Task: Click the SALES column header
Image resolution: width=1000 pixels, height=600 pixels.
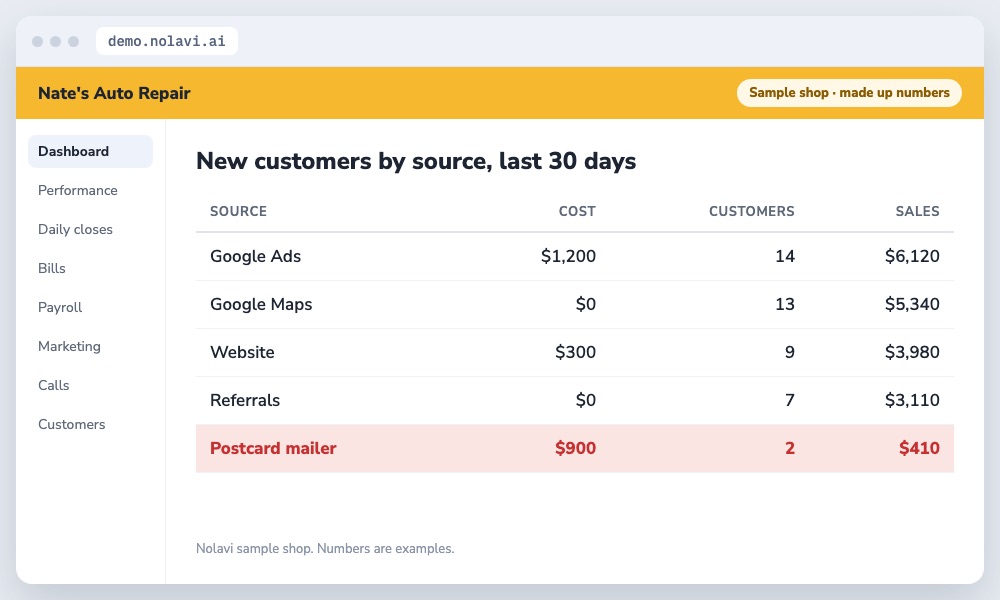Action: [x=917, y=211]
